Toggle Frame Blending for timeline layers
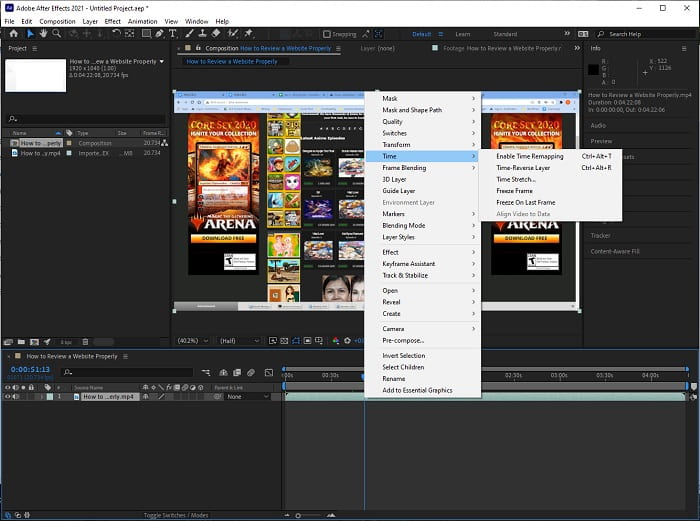Viewport: 700px width, 521px height. click(x=237, y=372)
